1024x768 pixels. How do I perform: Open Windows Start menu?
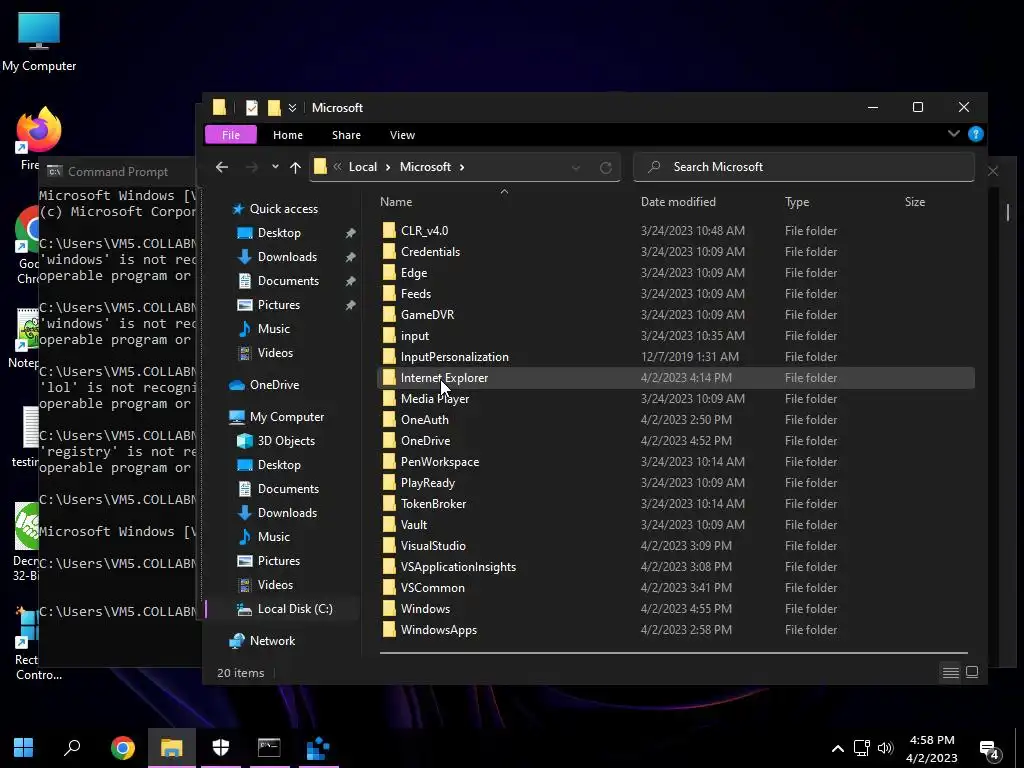24,748
